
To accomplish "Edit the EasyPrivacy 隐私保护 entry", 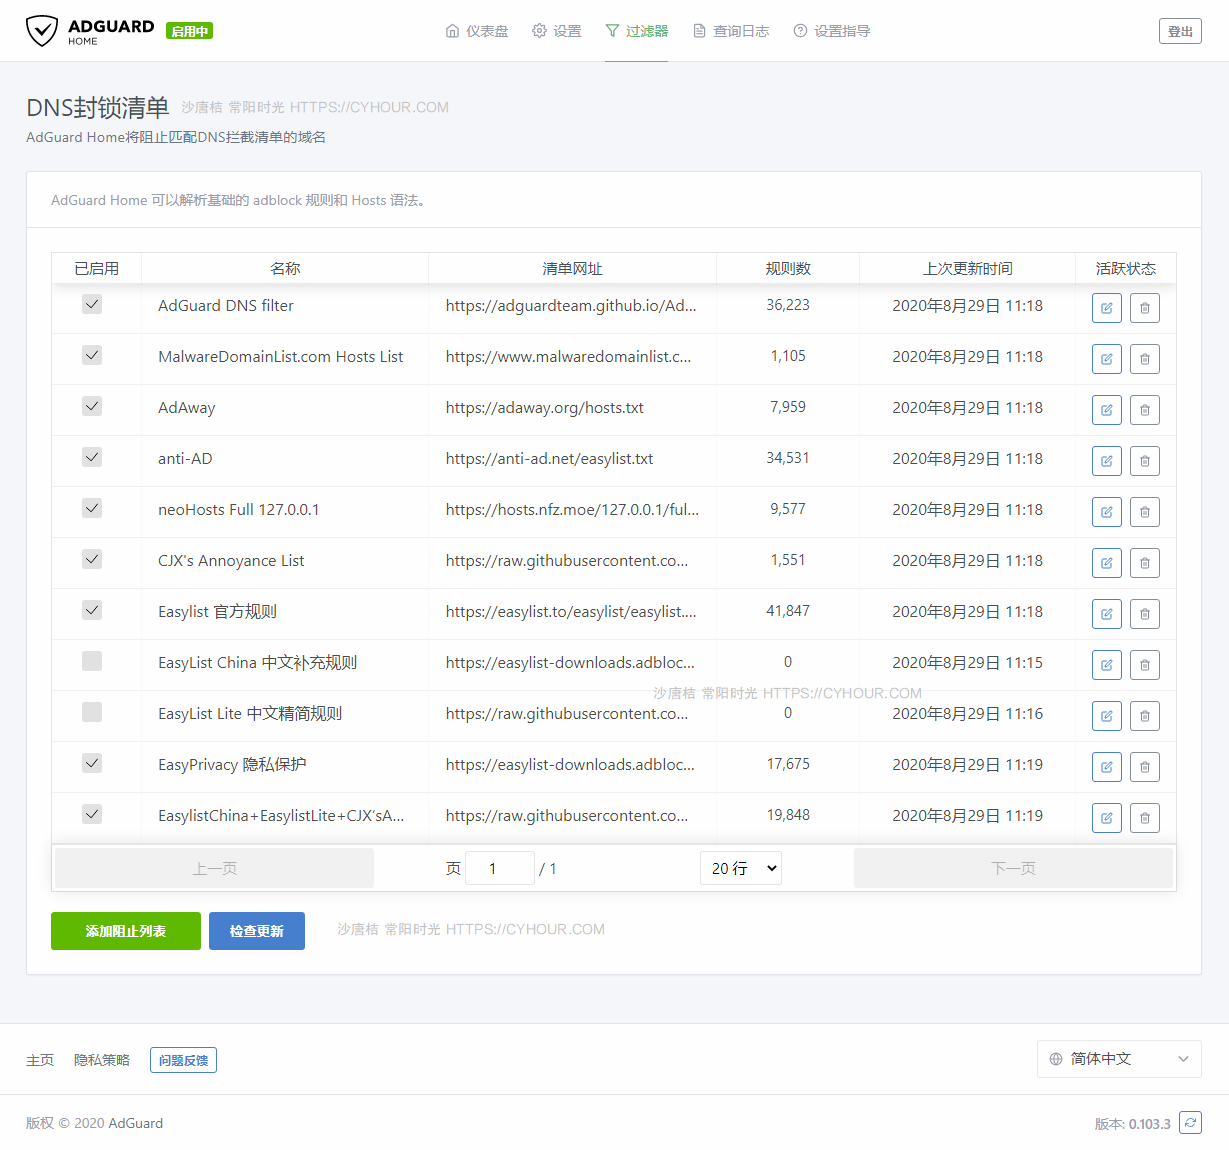I will 1107,767.
